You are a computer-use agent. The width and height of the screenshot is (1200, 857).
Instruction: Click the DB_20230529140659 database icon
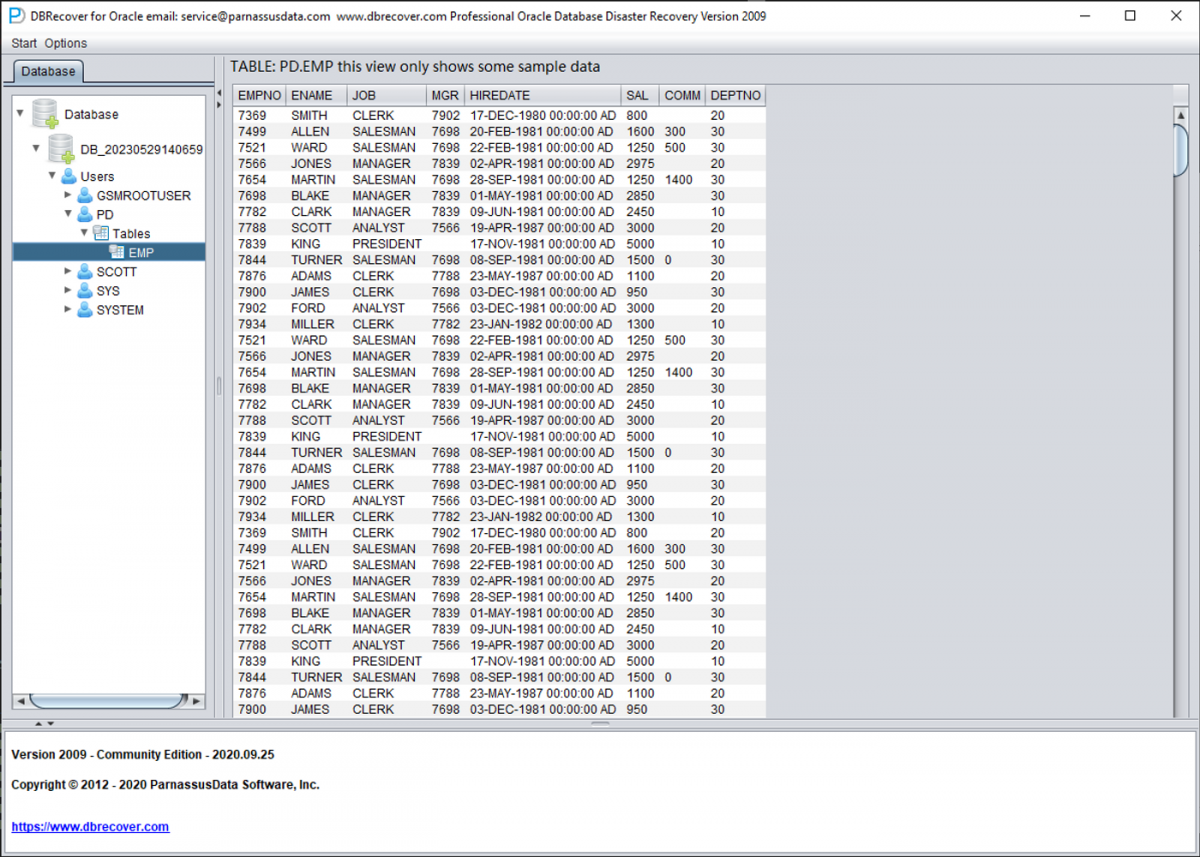tap(60, 147)
